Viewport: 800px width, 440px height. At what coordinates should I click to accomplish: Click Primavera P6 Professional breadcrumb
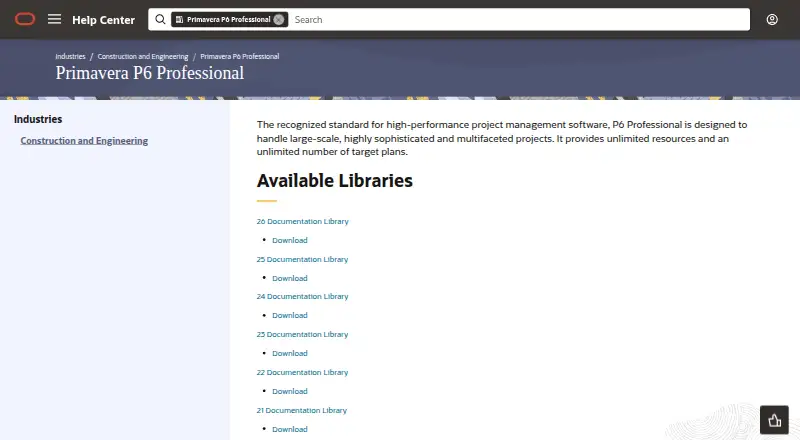point(240,57)
